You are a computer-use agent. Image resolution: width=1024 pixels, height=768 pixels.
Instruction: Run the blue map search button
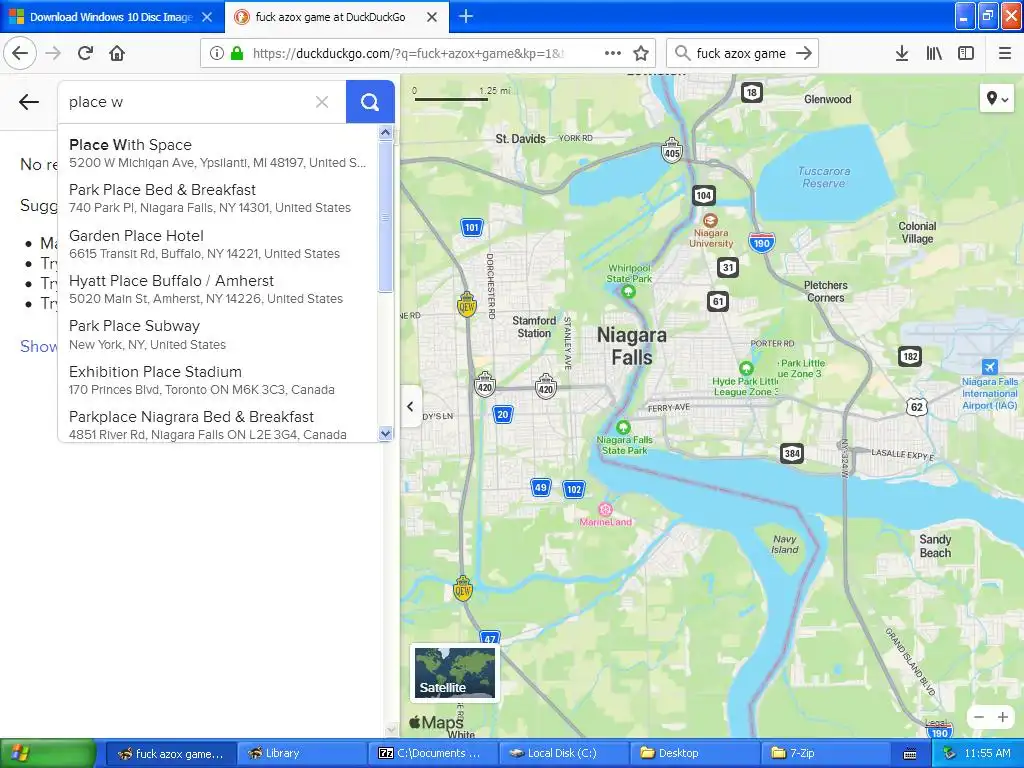(x=370, y=102)
